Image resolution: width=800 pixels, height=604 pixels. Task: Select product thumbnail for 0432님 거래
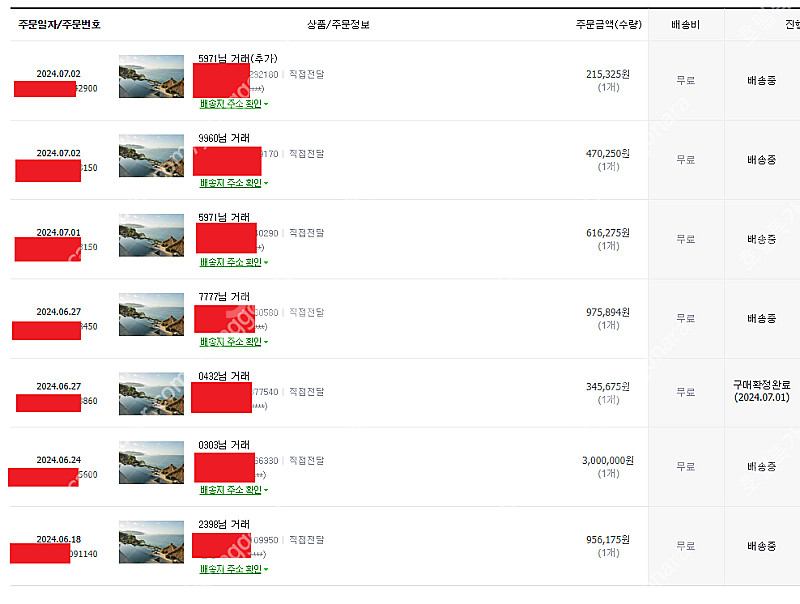click(151, 393)
